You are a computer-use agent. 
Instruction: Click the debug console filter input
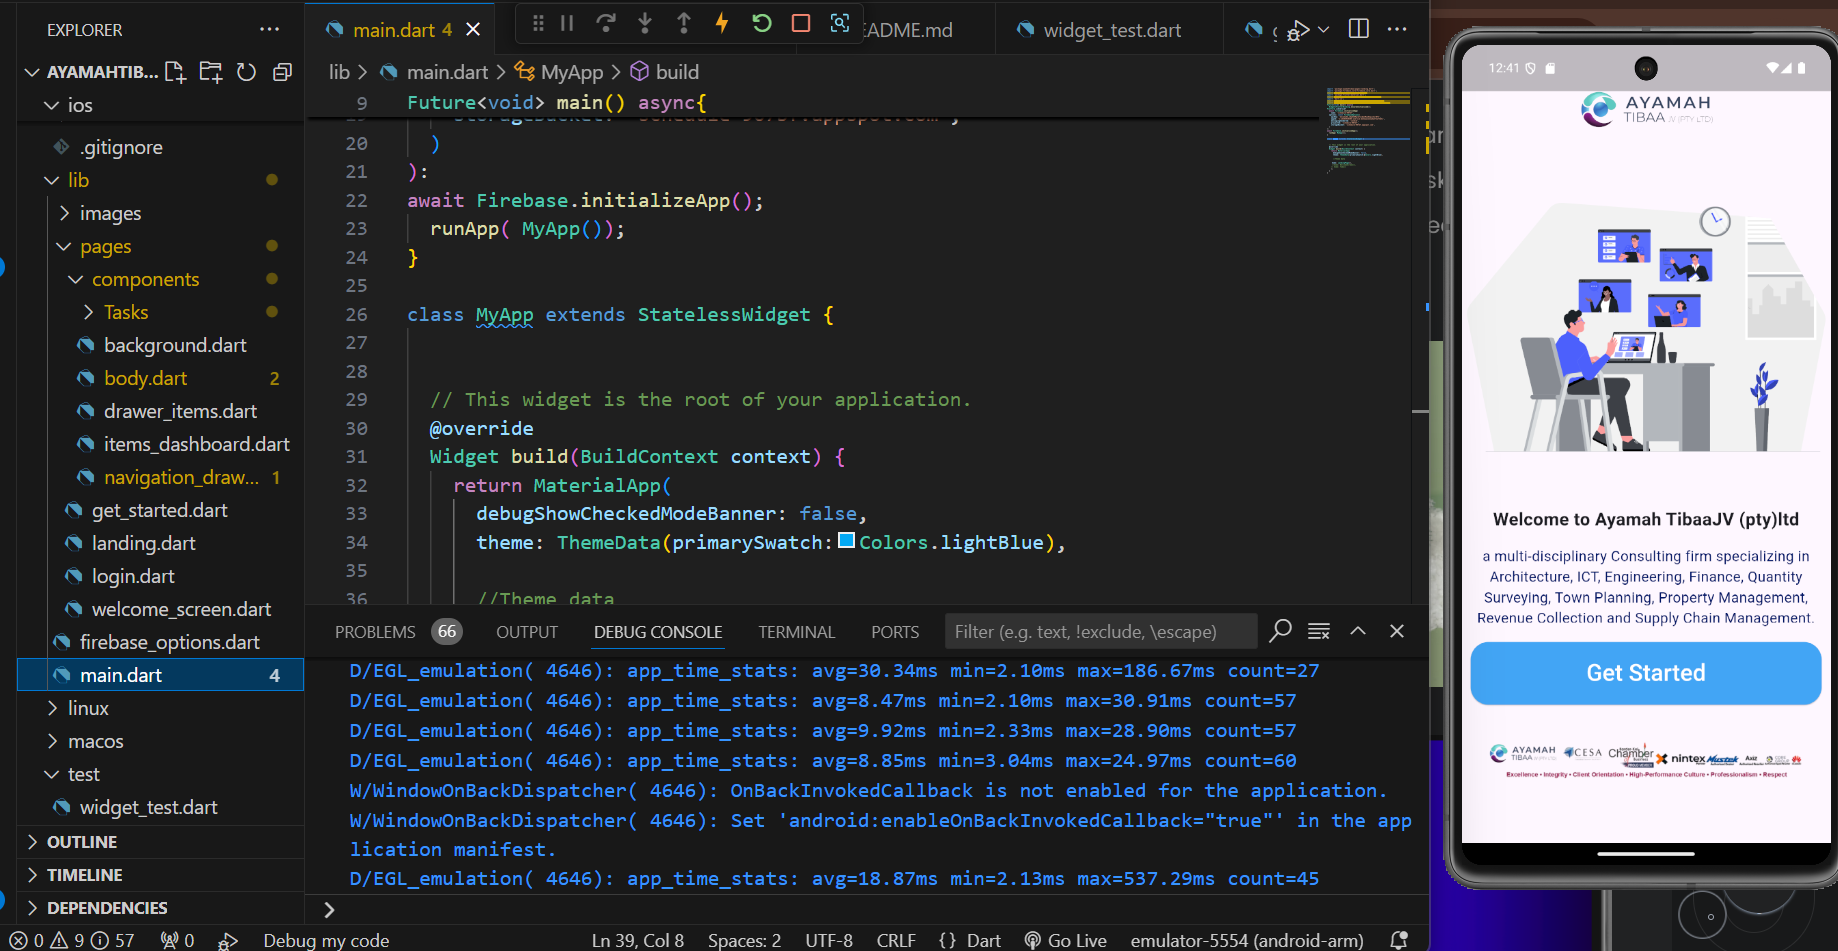click(x=1100, y=632)
